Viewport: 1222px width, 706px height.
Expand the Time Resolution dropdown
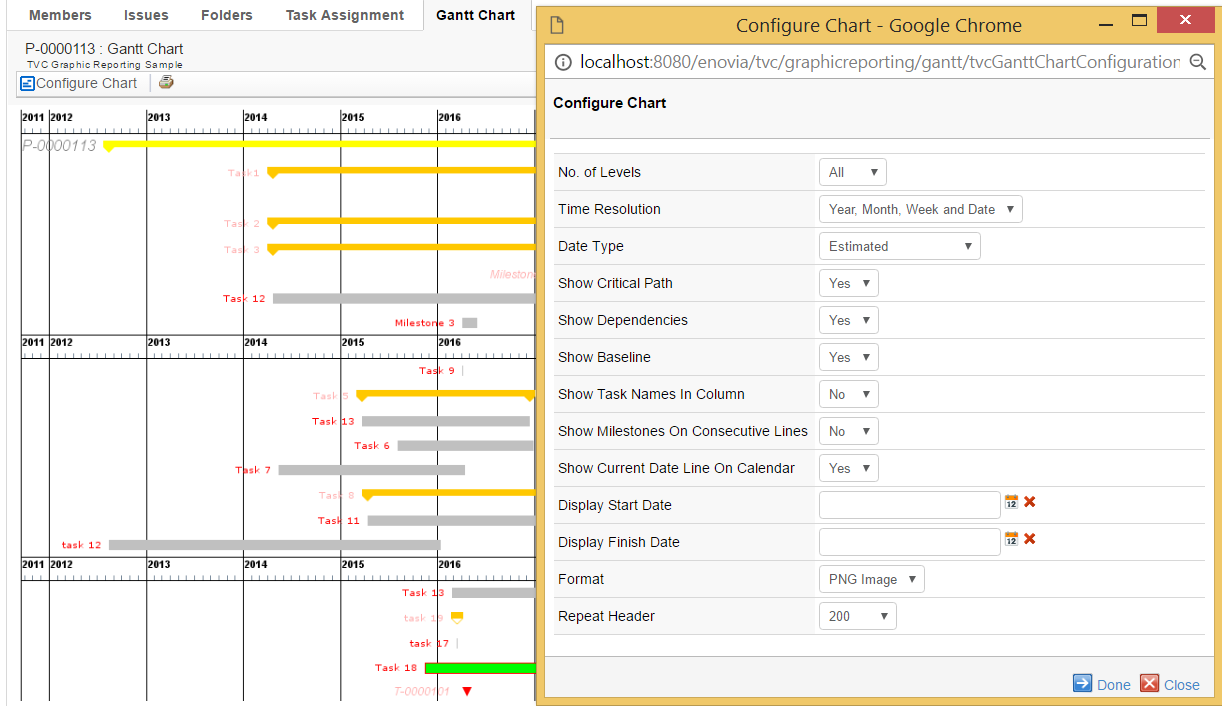coord(920,209)
